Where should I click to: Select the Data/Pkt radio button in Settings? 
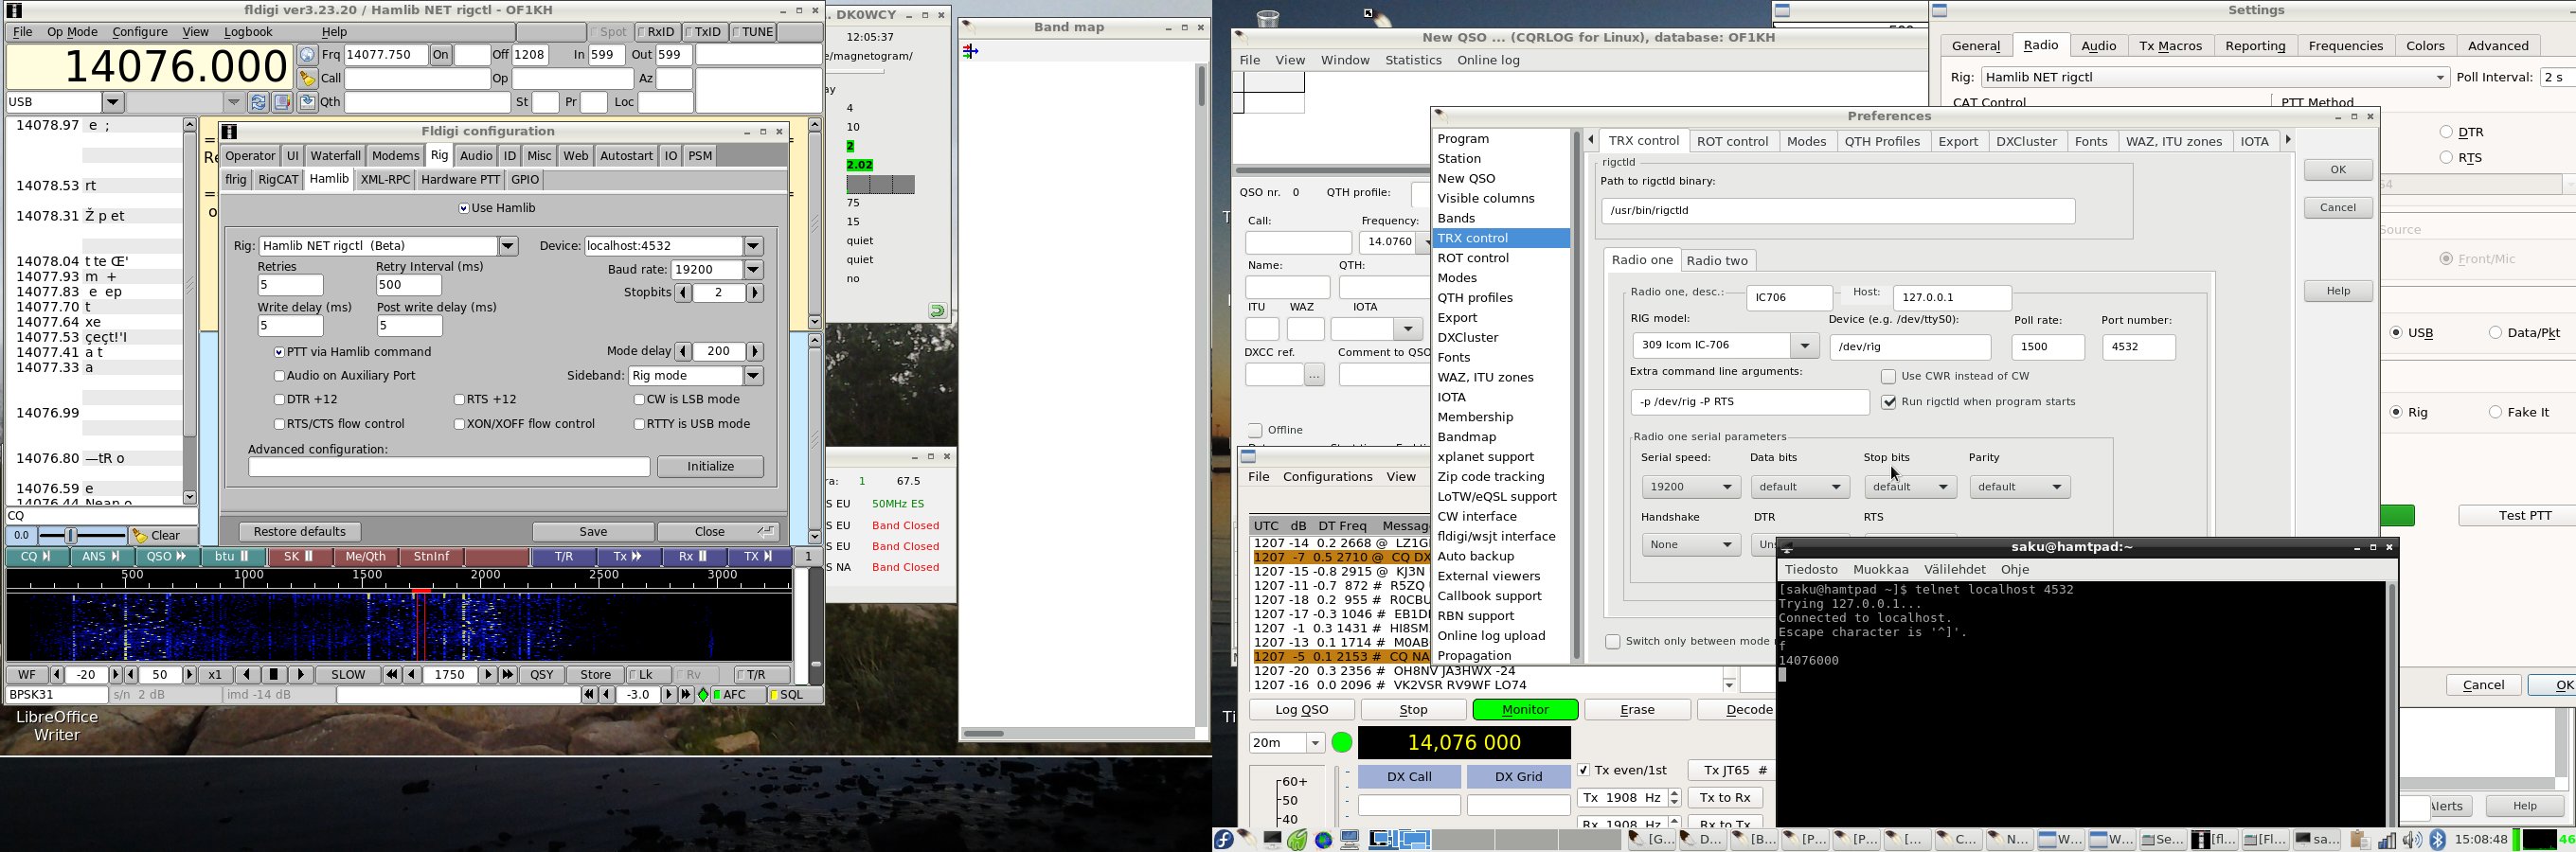2495,333
